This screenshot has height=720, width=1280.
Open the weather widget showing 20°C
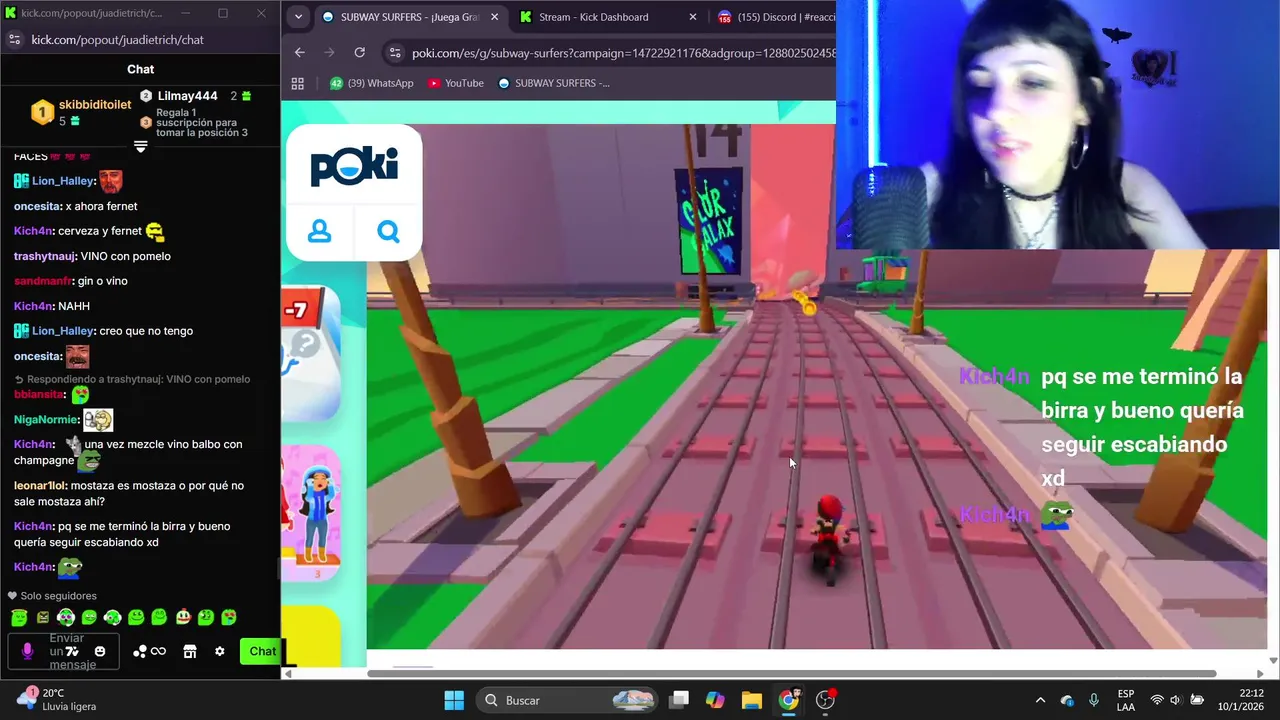point(58,700)
